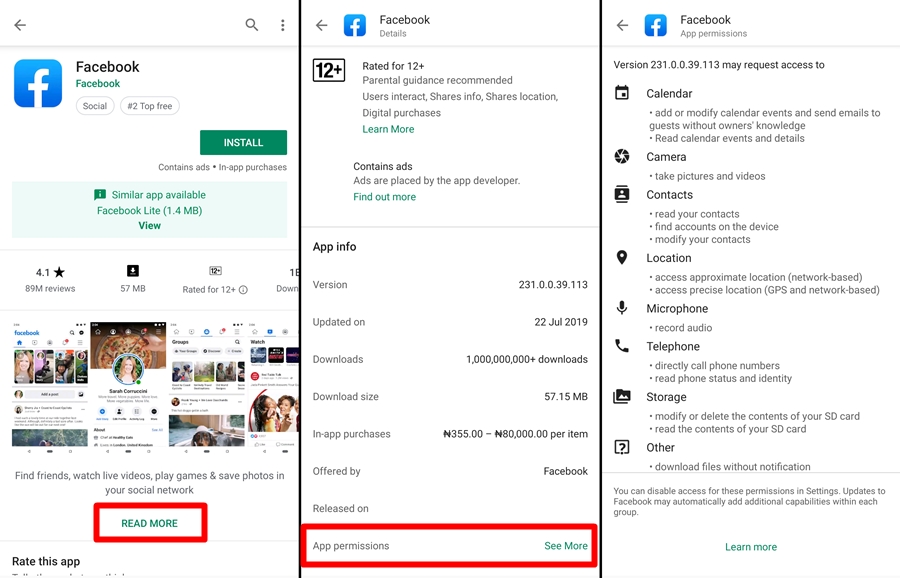Open the three-dot overflow menu
Image resolution: width=900 pixels, height=578 pixels.
pyautogui.click(x=282, y=25)
